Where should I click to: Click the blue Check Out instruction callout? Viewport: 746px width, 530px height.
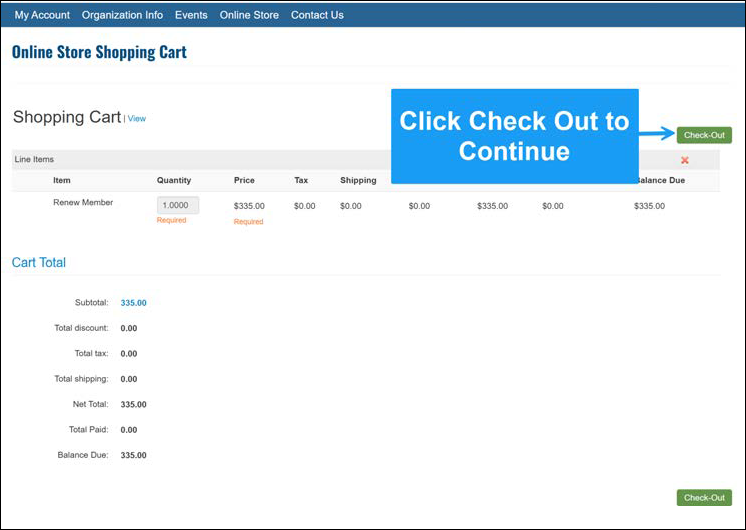coord(514,136)
